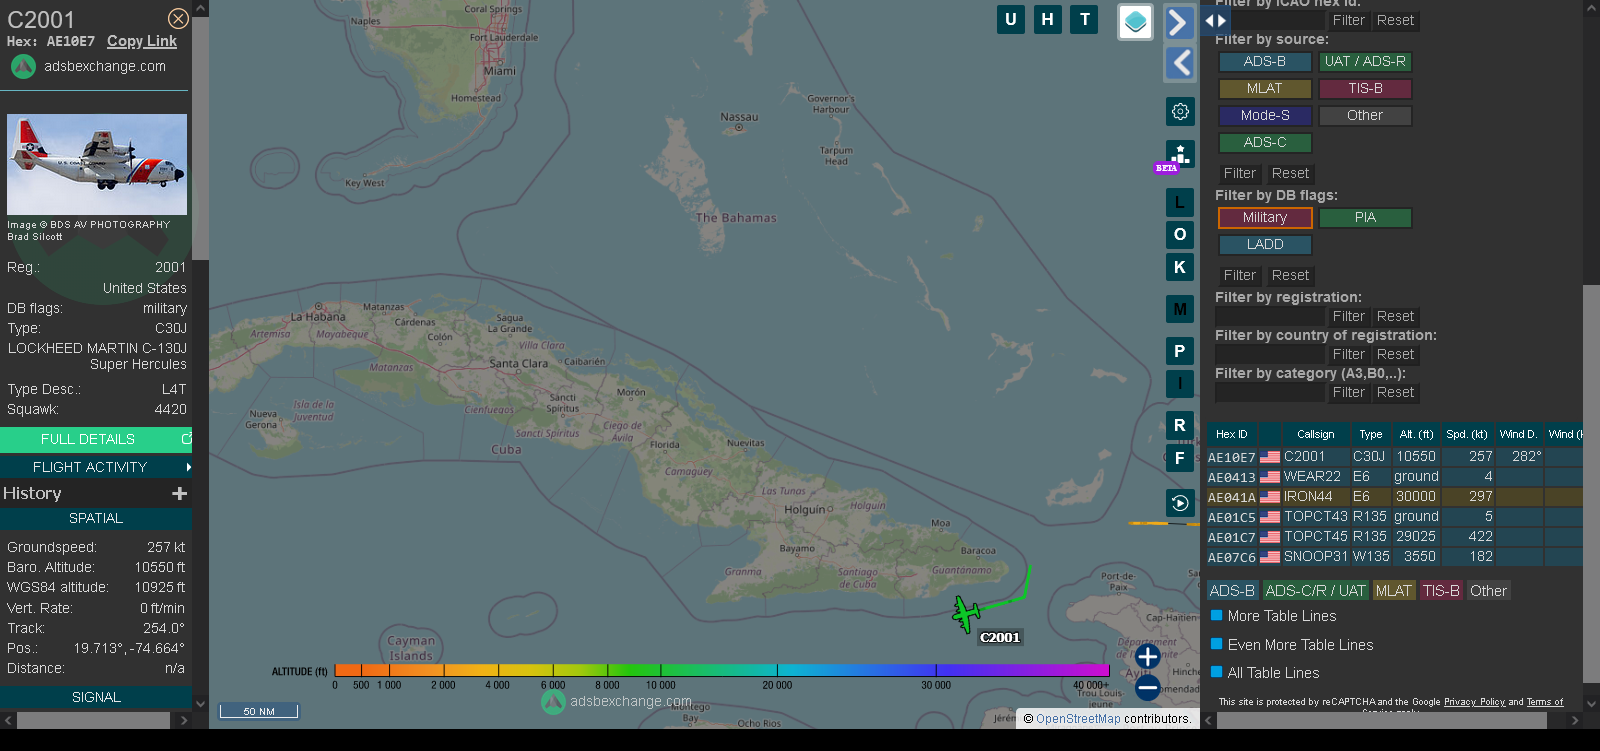
Task: Toggle the T map button
Action: click(1085, 19)
